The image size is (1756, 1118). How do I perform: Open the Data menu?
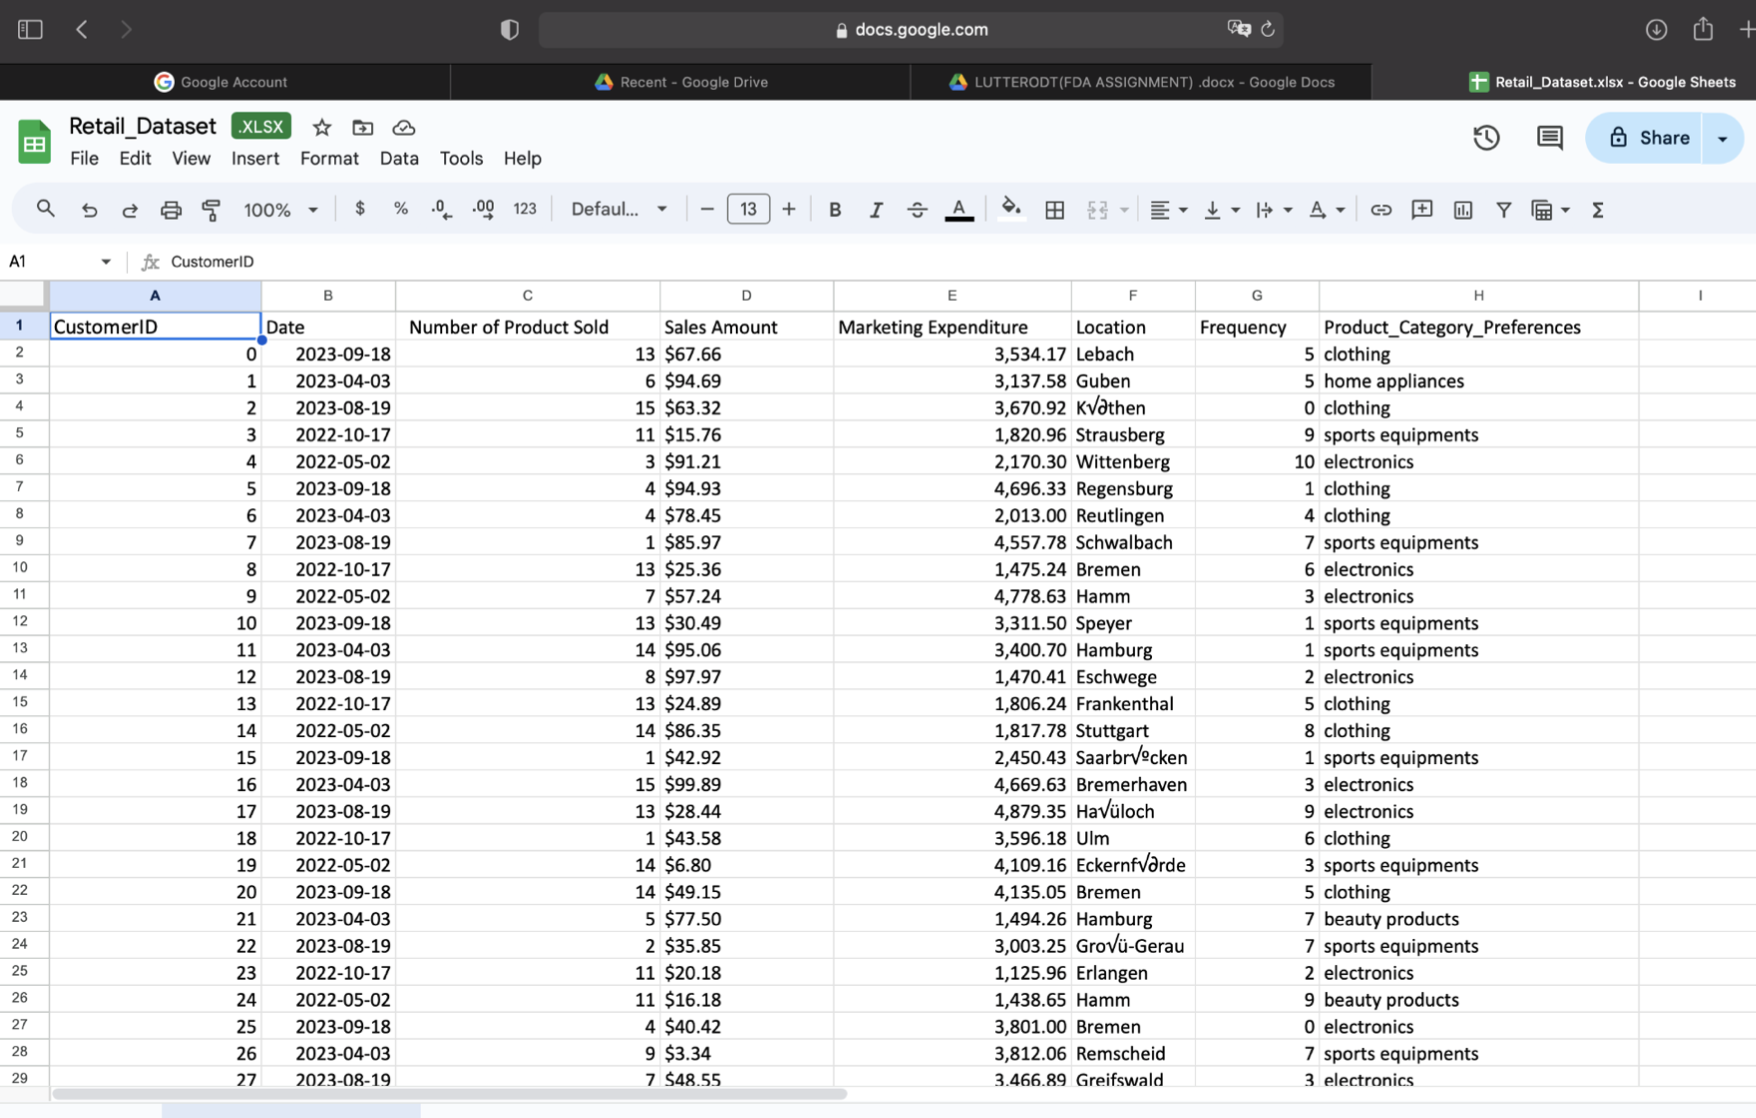coord(399,158)
